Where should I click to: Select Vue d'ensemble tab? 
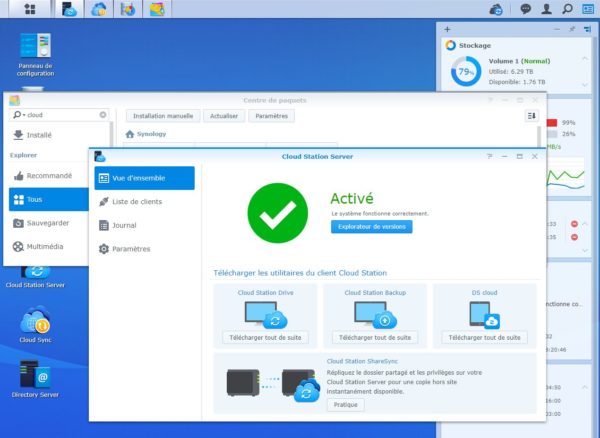point(144,178)
